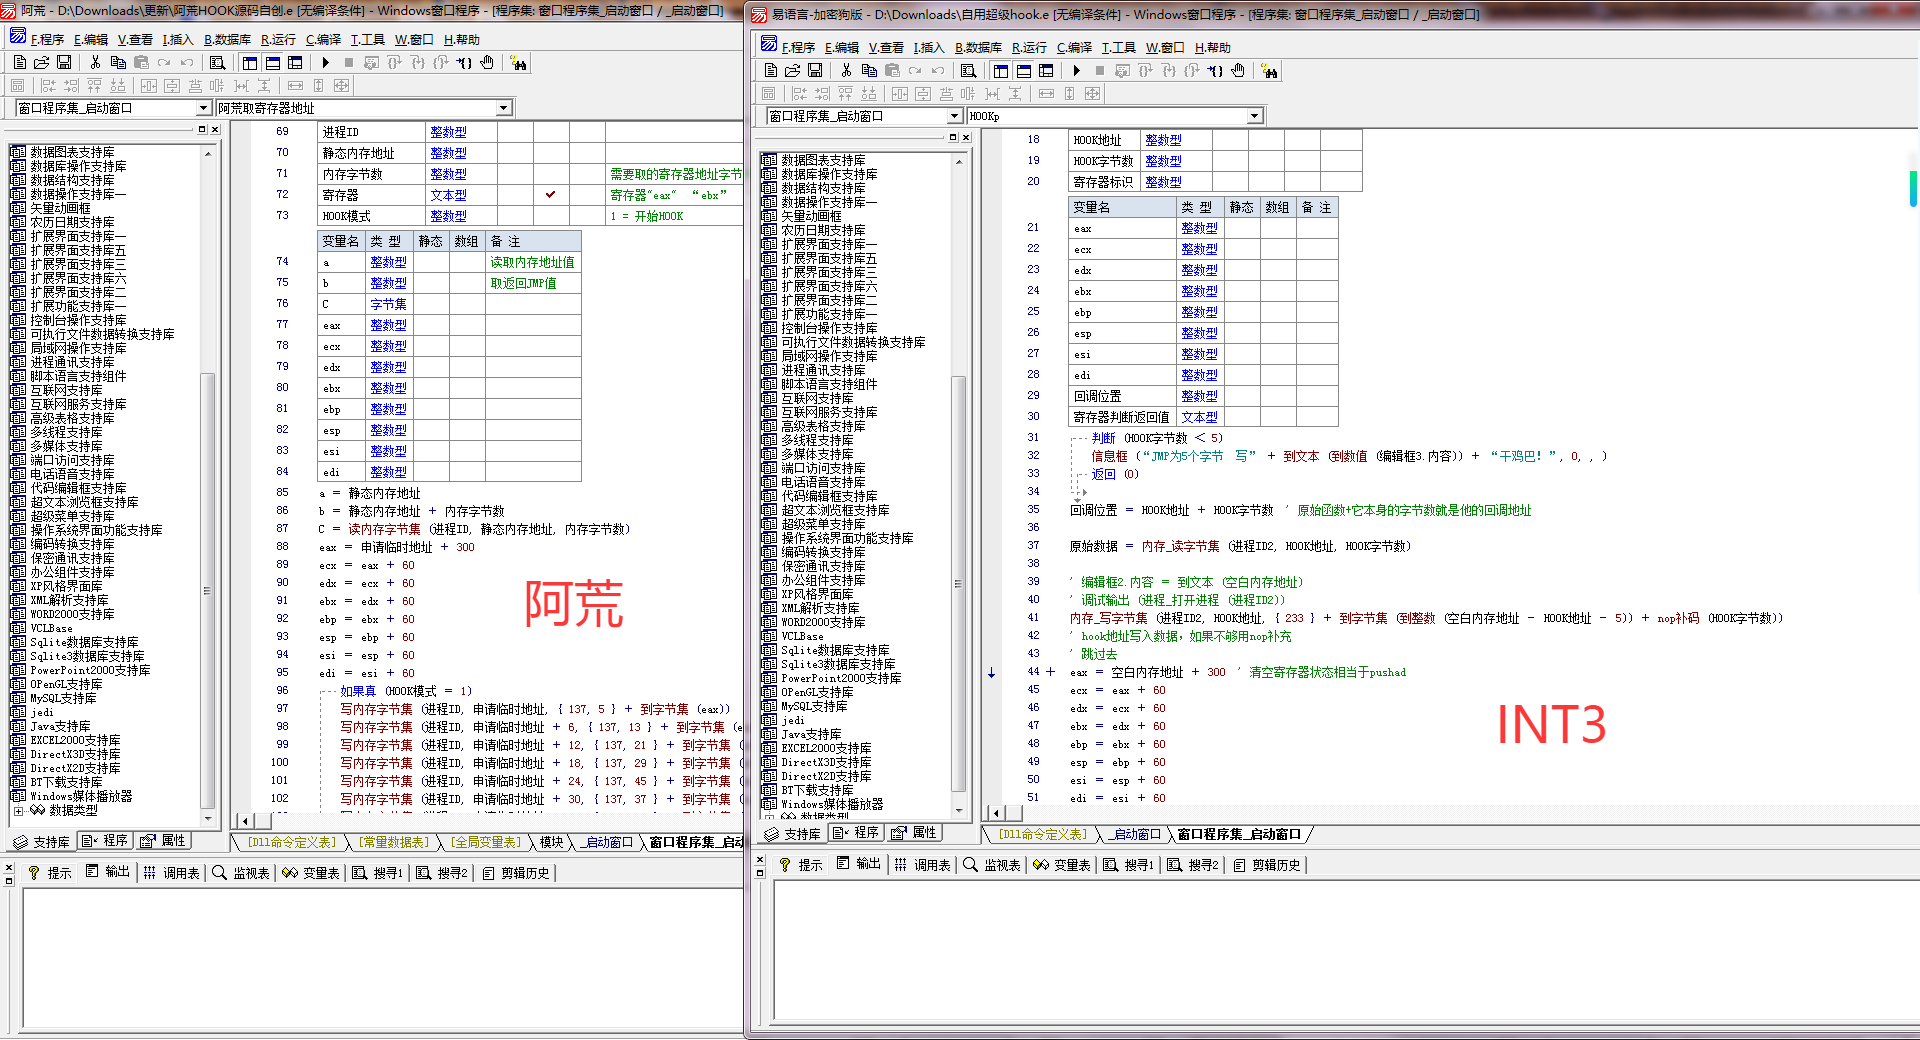Open the HOOKp subroutine dropdown
Image resolution: width=1920 pixels, height=1040 pixels.
tap(1254, 116)
